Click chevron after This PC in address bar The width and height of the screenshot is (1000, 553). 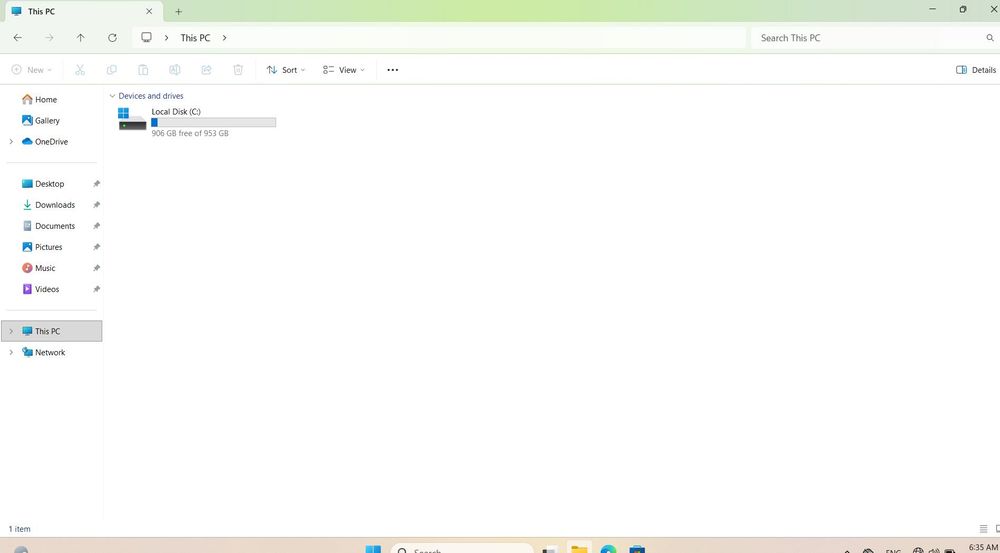[x=224, y=38]
